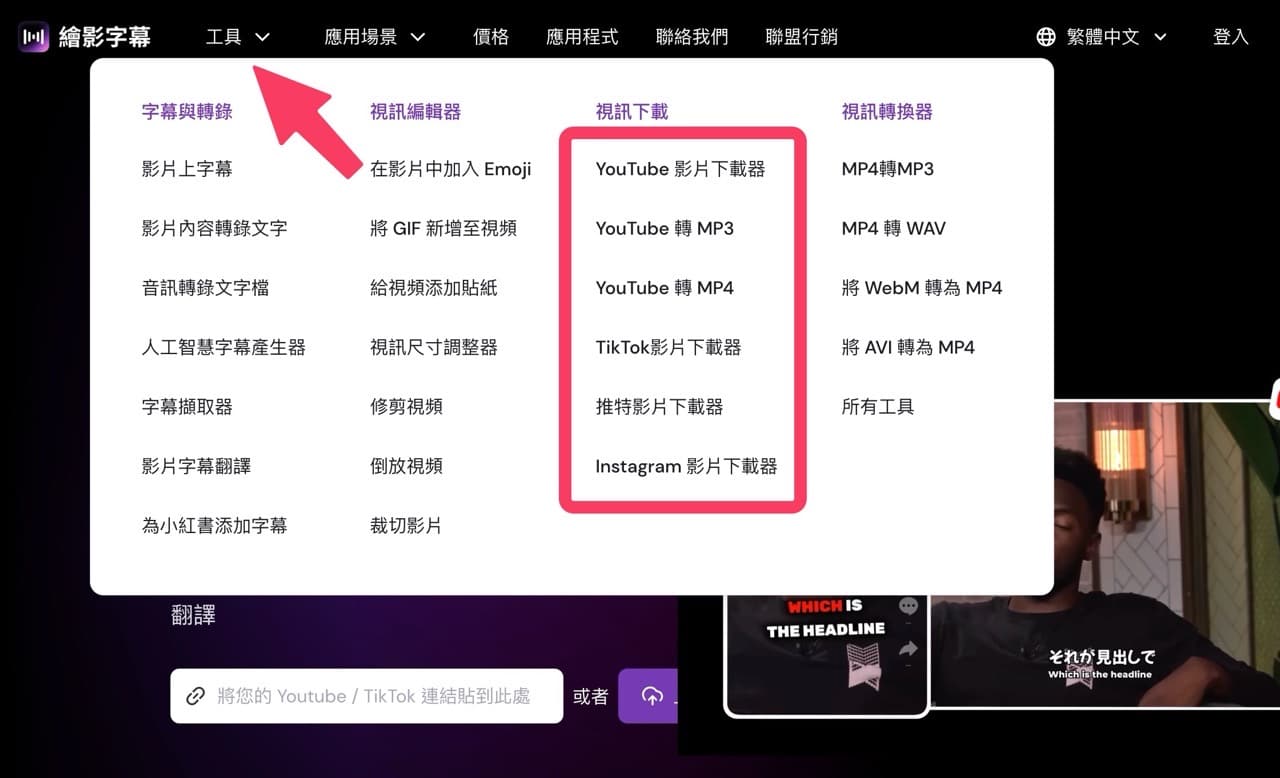Expand the 工具 dropdown menu

(x=238, y=37)
